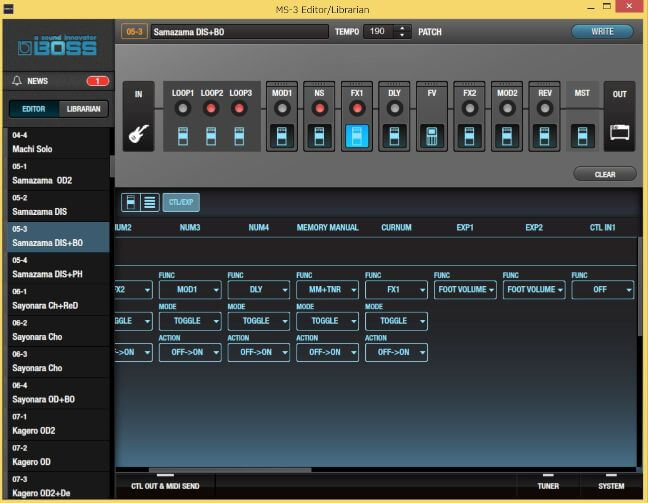This screenshot has width=648, height=503.
Task: Click the red news notification badge
Action: (98, 81)
